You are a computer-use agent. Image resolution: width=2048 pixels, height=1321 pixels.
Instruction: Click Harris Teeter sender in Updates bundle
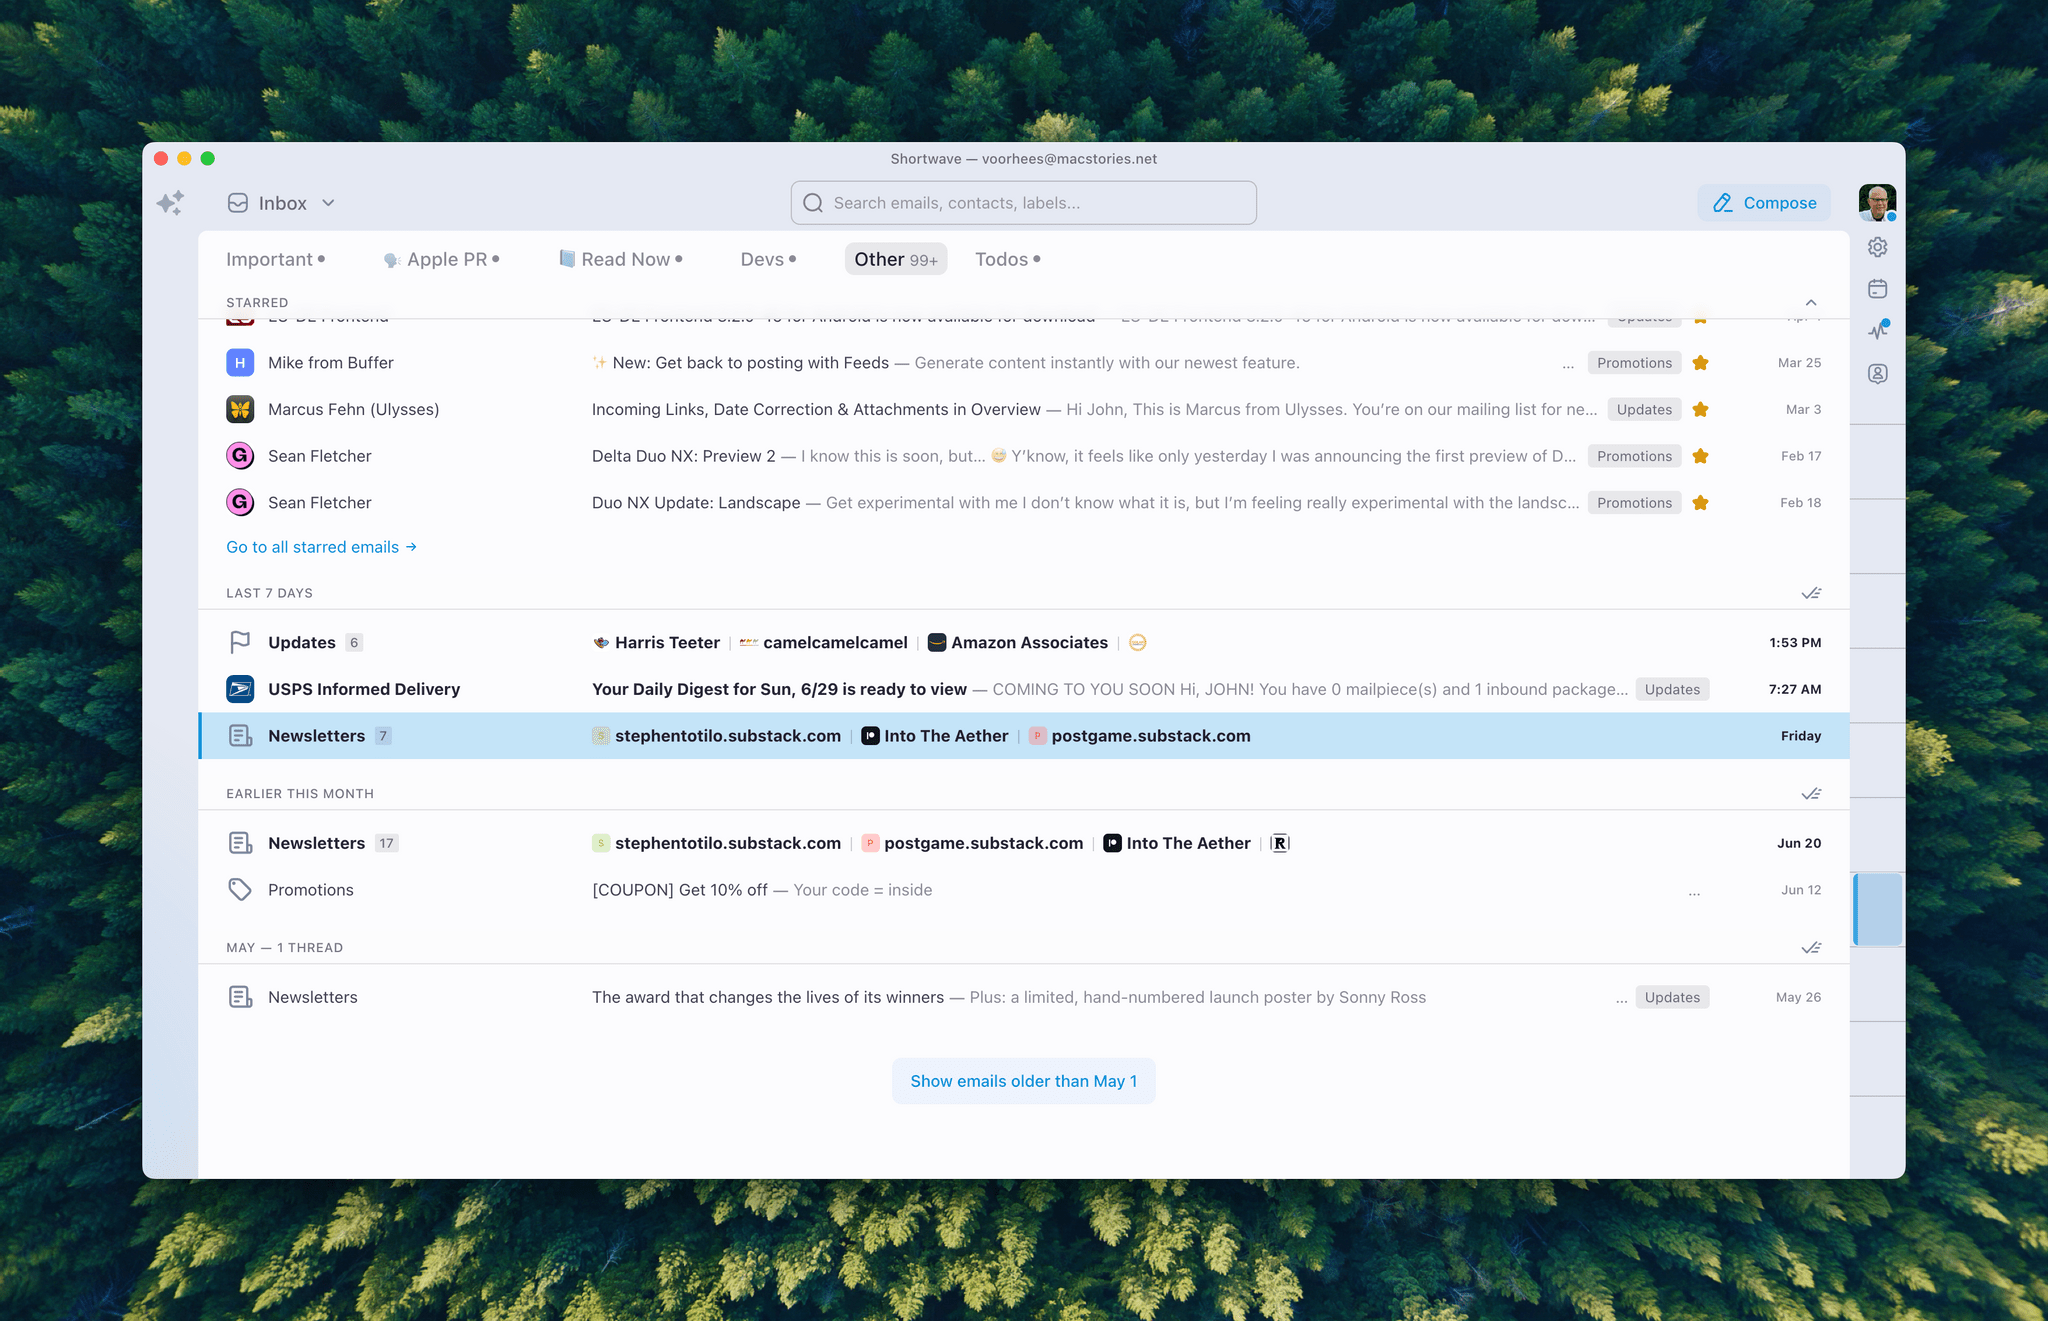656,642
